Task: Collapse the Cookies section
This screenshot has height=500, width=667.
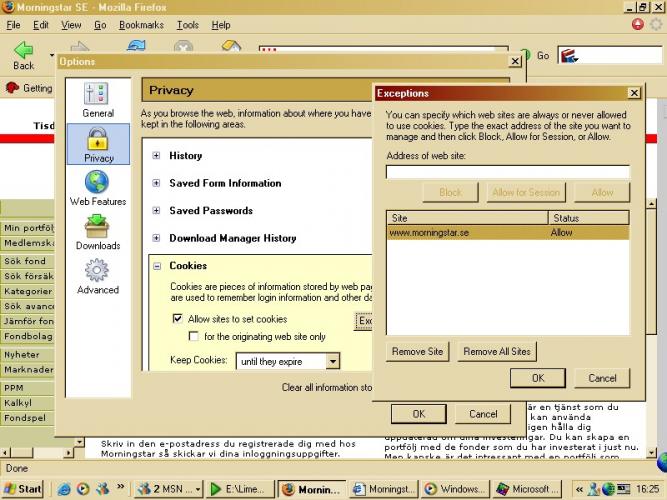Action: [x=156, y=266]
